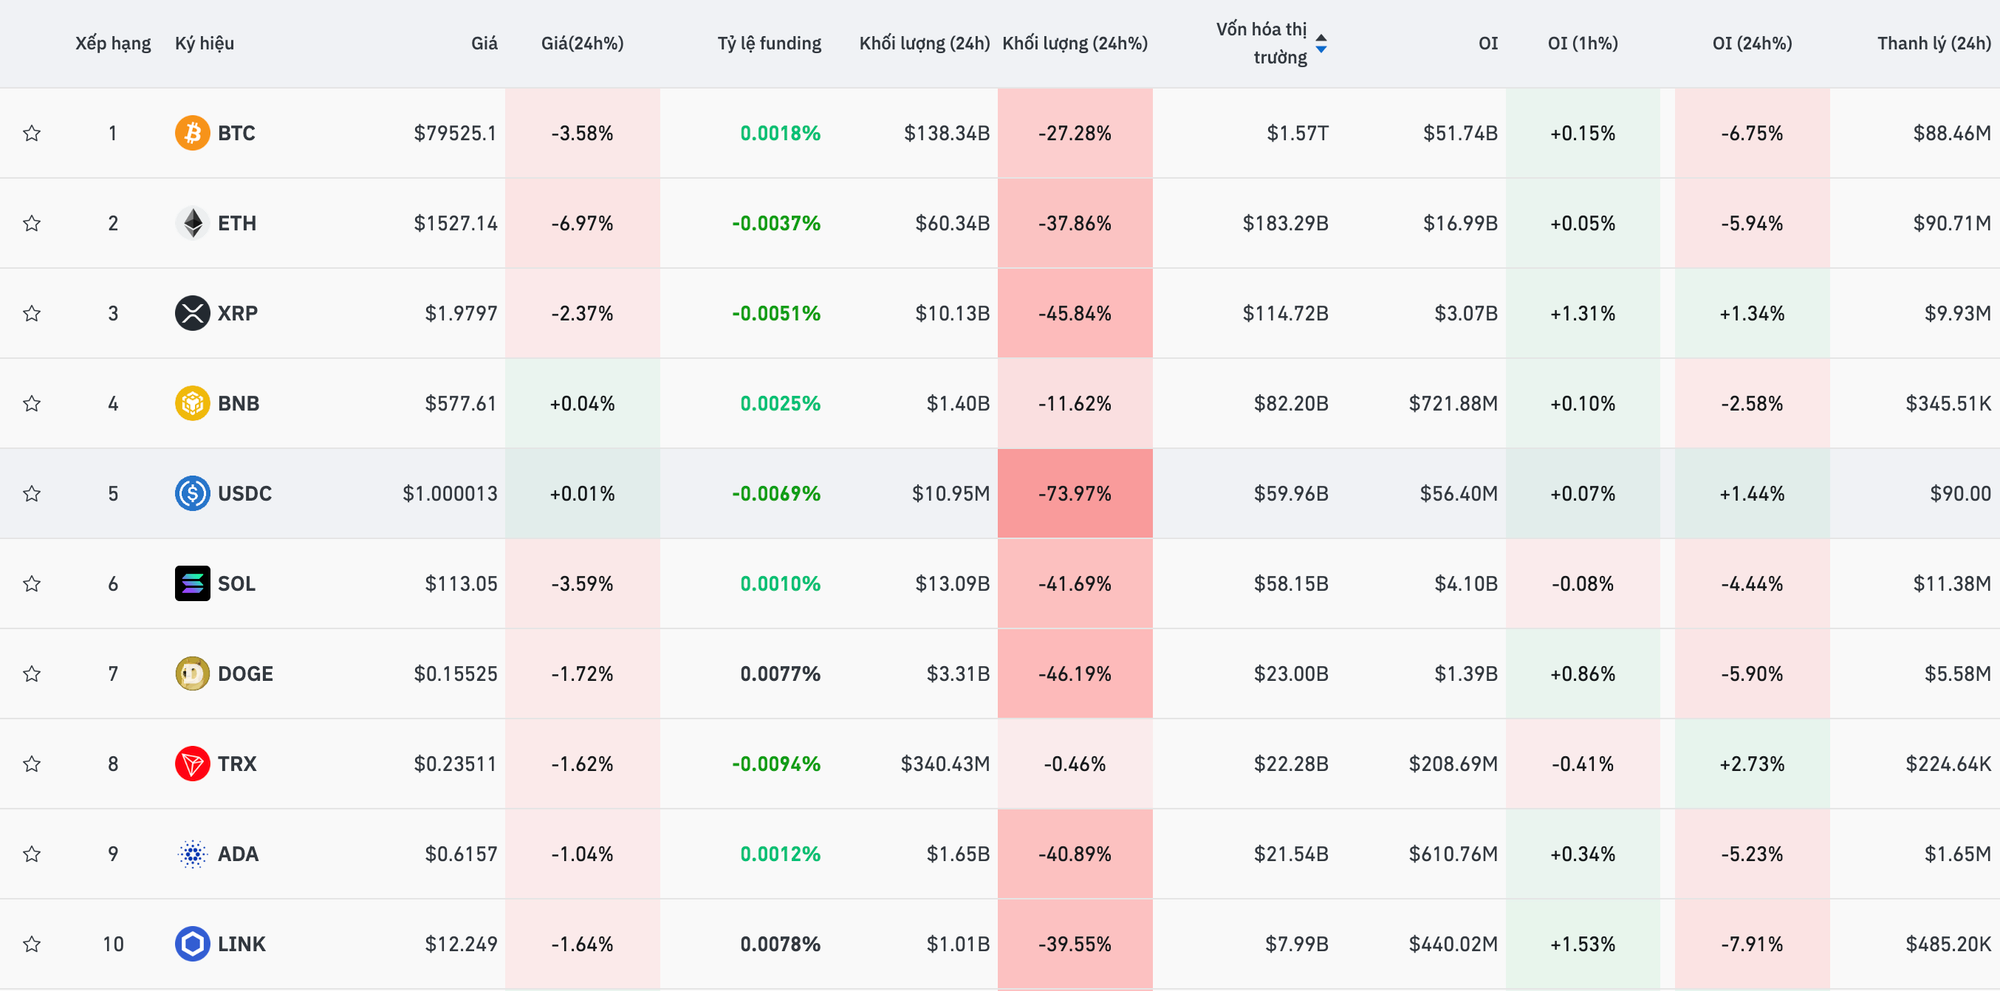Add LINK to favorites with star
The height and width of the screenshot is (991, 2000).
[x=32, y=944]
